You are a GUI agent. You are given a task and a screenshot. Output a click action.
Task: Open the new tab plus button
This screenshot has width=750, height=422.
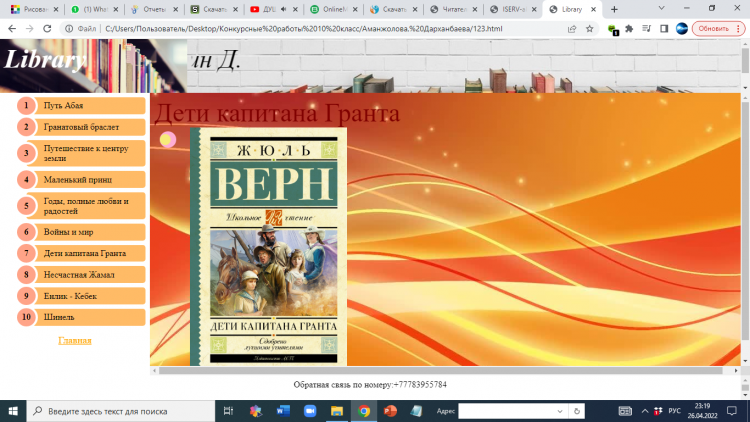click(614, 9)
